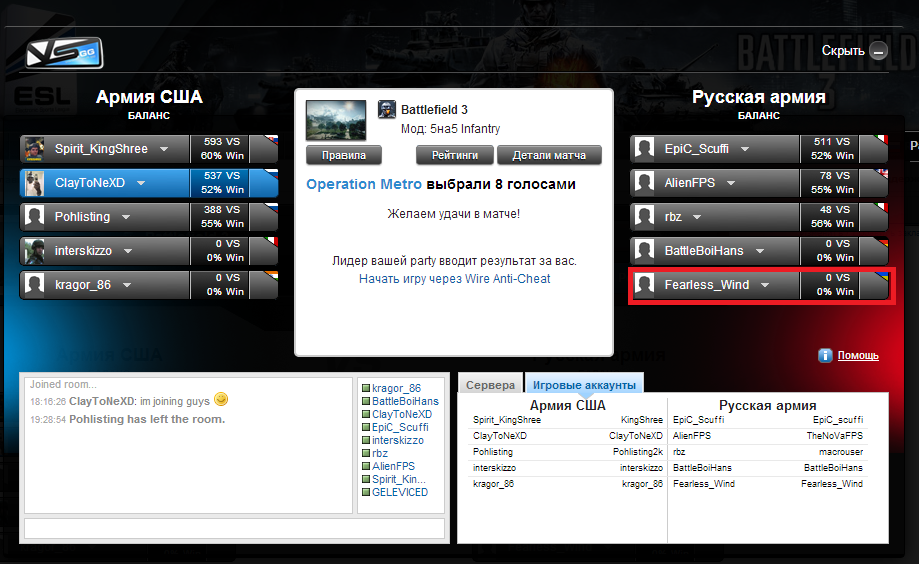Image resolution: width=919 pixels, height=564 pixels.
Task: Click the Operation Metro map thumbnail
Action: click(x=336, y=120)
